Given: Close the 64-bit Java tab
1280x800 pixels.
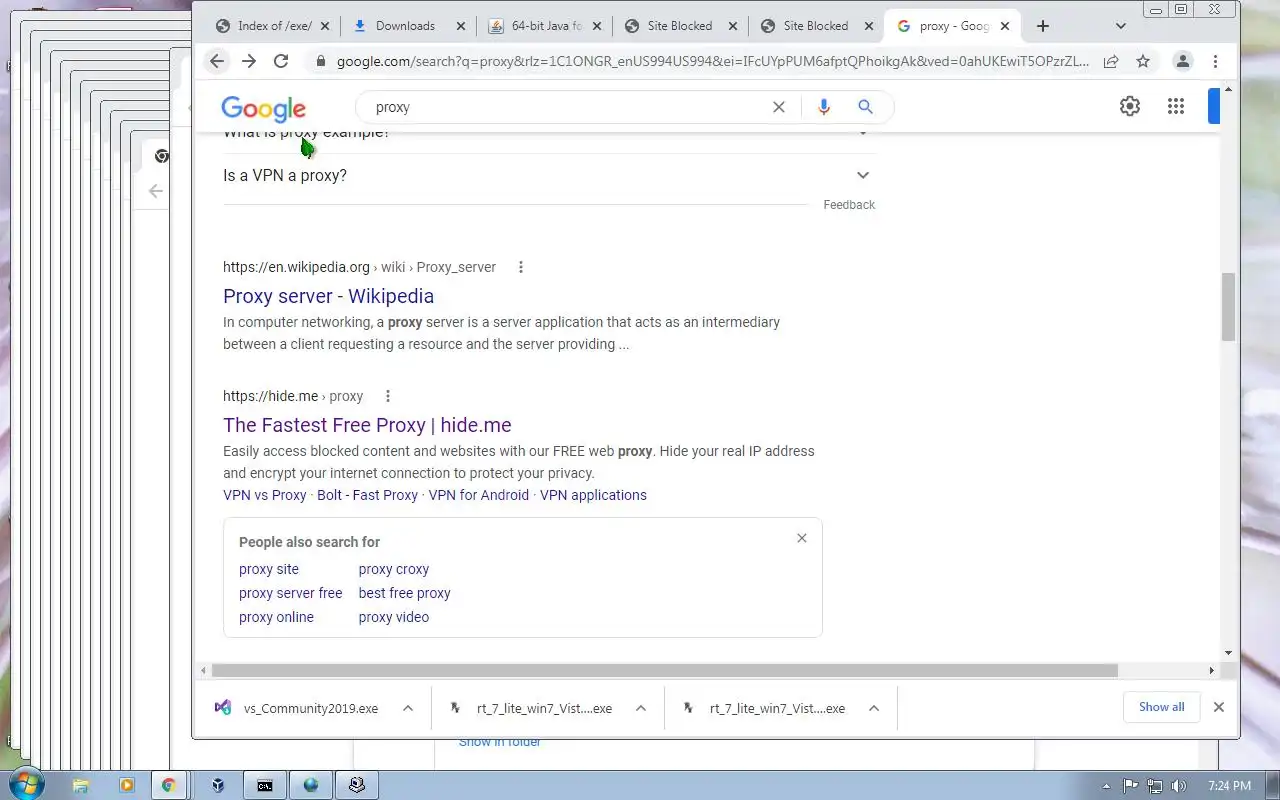Looking at the screenshot, I should [597, 26].
